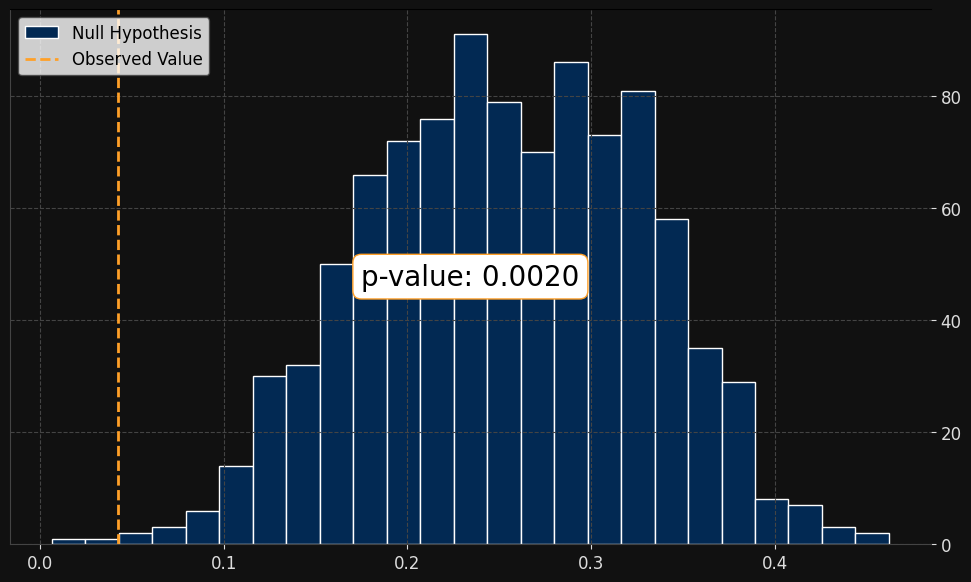
Task: Select the leftmost histogram bar
Action: tap(68, 541)
